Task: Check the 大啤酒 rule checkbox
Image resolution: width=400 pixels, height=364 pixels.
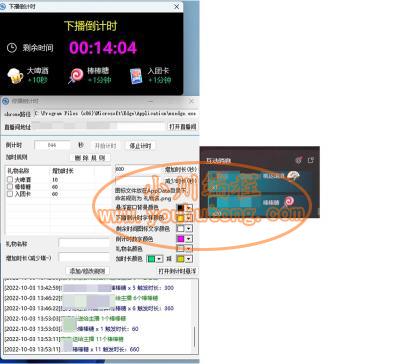Action: tap(10, 179)
